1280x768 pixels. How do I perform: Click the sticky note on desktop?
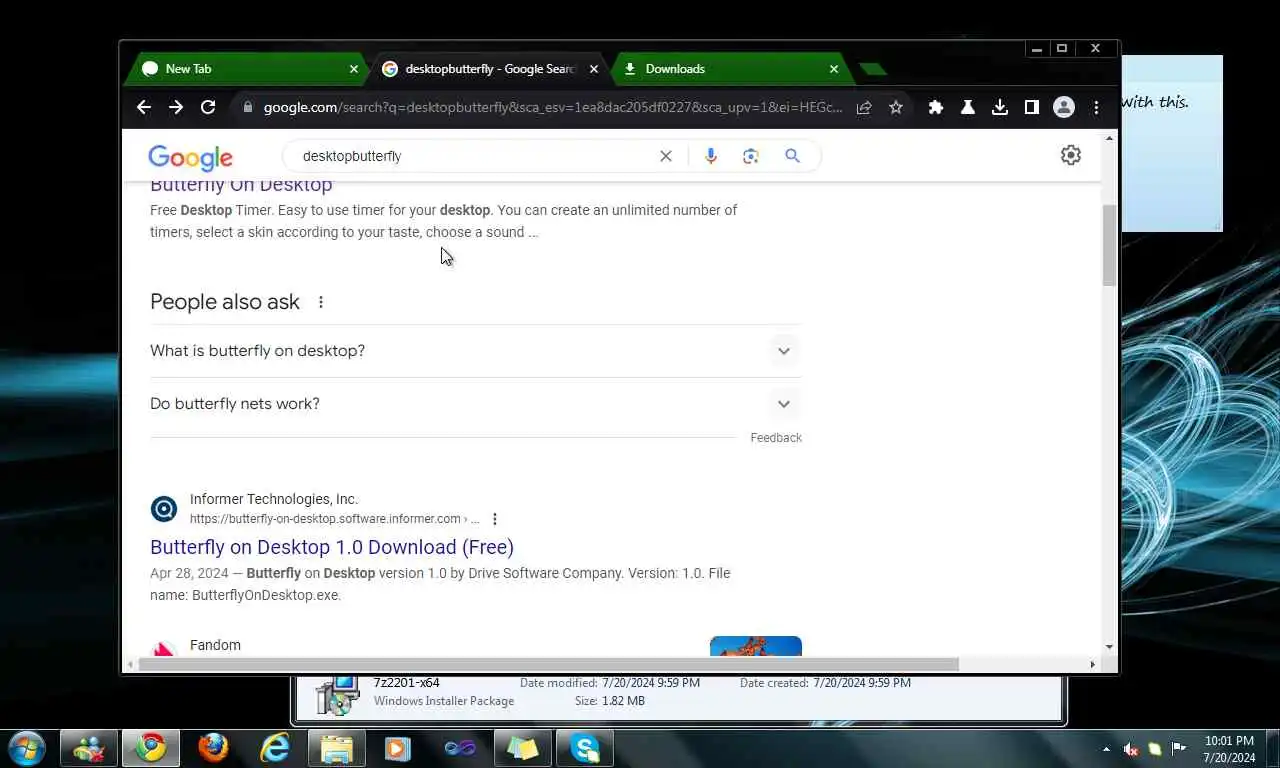(x=1172, y=143)
